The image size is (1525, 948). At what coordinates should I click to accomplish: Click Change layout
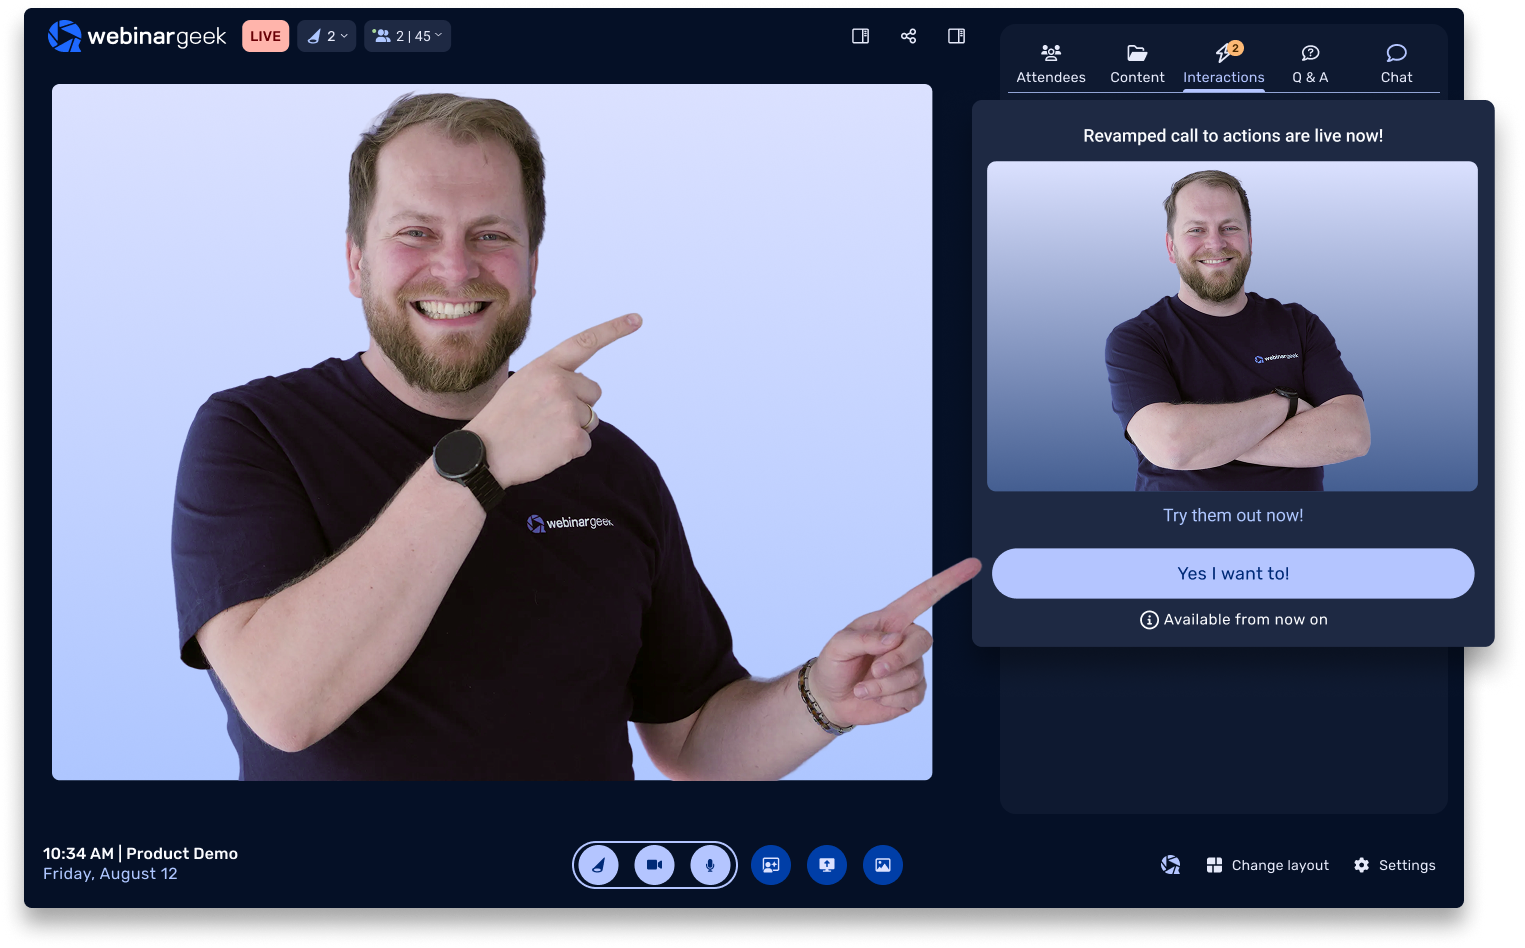pos(1267,865)
